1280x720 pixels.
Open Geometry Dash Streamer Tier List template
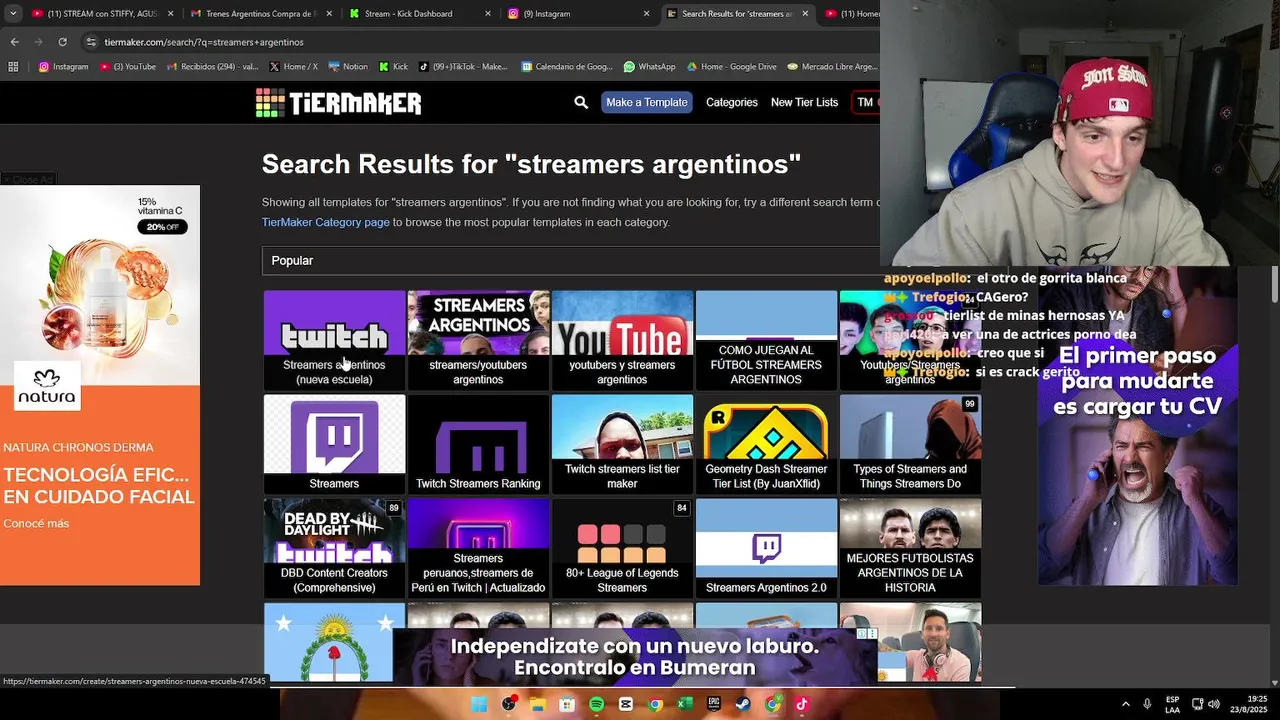766,444
